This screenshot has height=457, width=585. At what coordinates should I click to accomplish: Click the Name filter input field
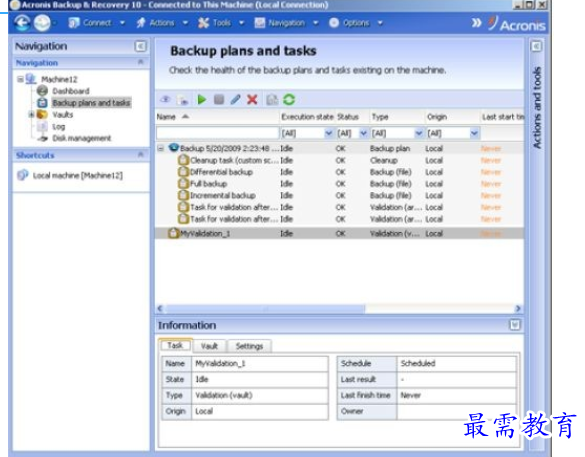click(x=218, y=133)
